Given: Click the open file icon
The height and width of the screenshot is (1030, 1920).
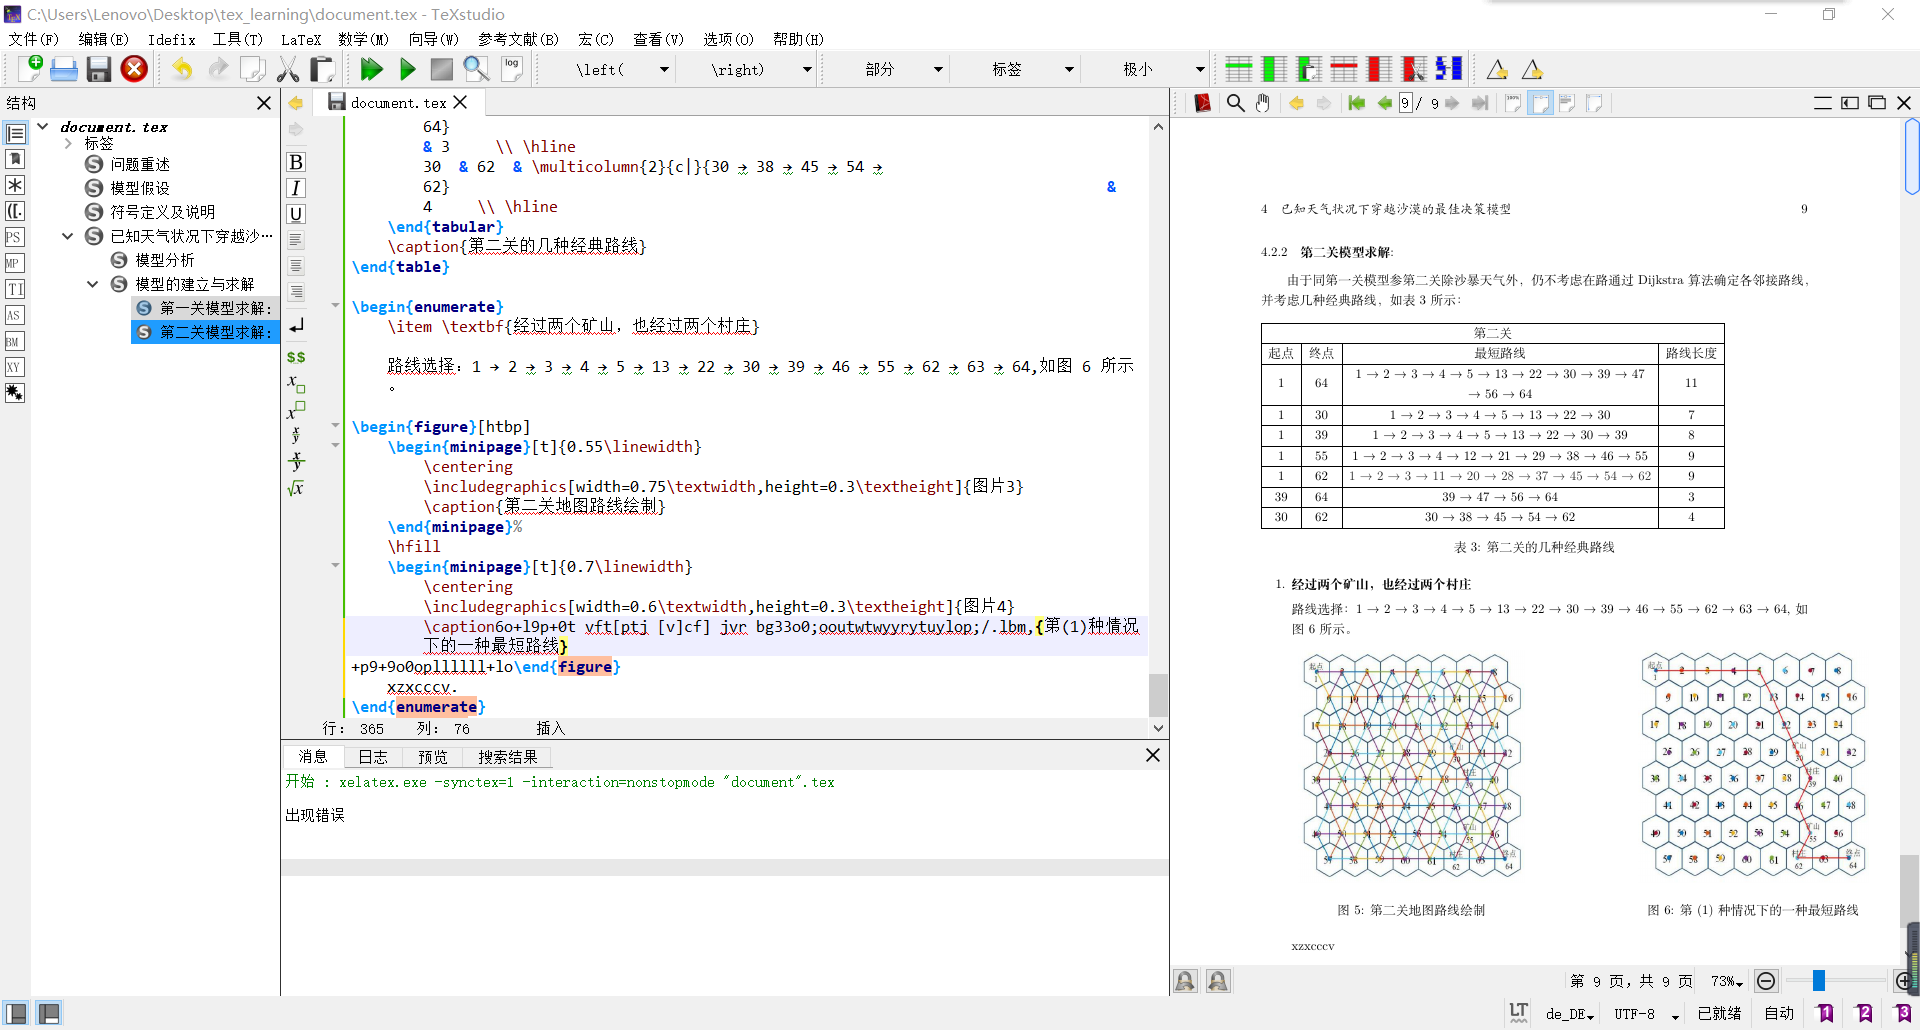Looking at the screenshot, I should (64, 69).
